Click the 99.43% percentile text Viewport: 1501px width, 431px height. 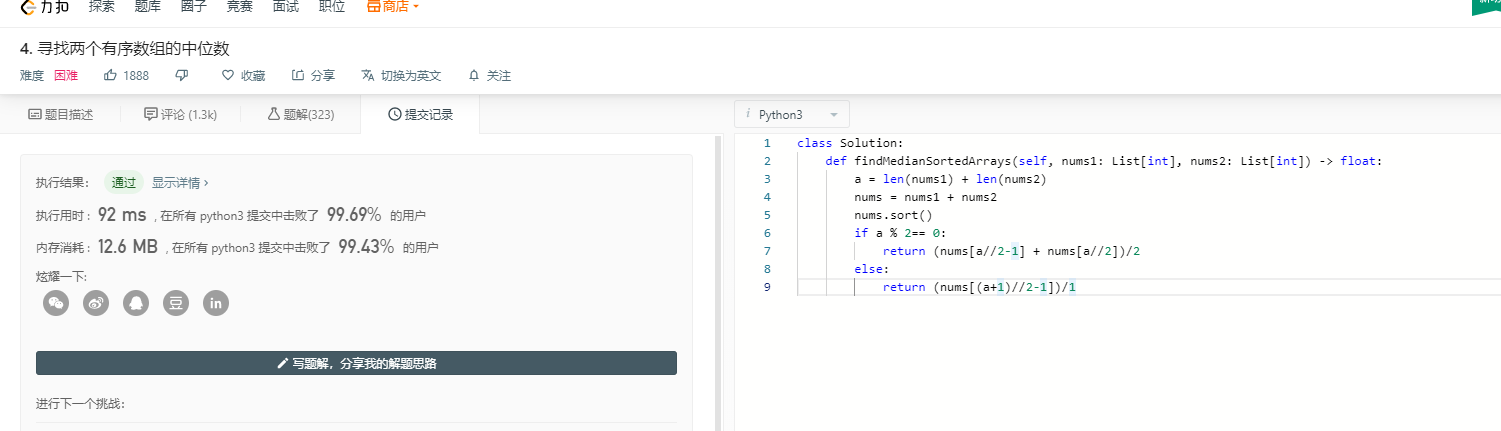click(x=366, y=247)
